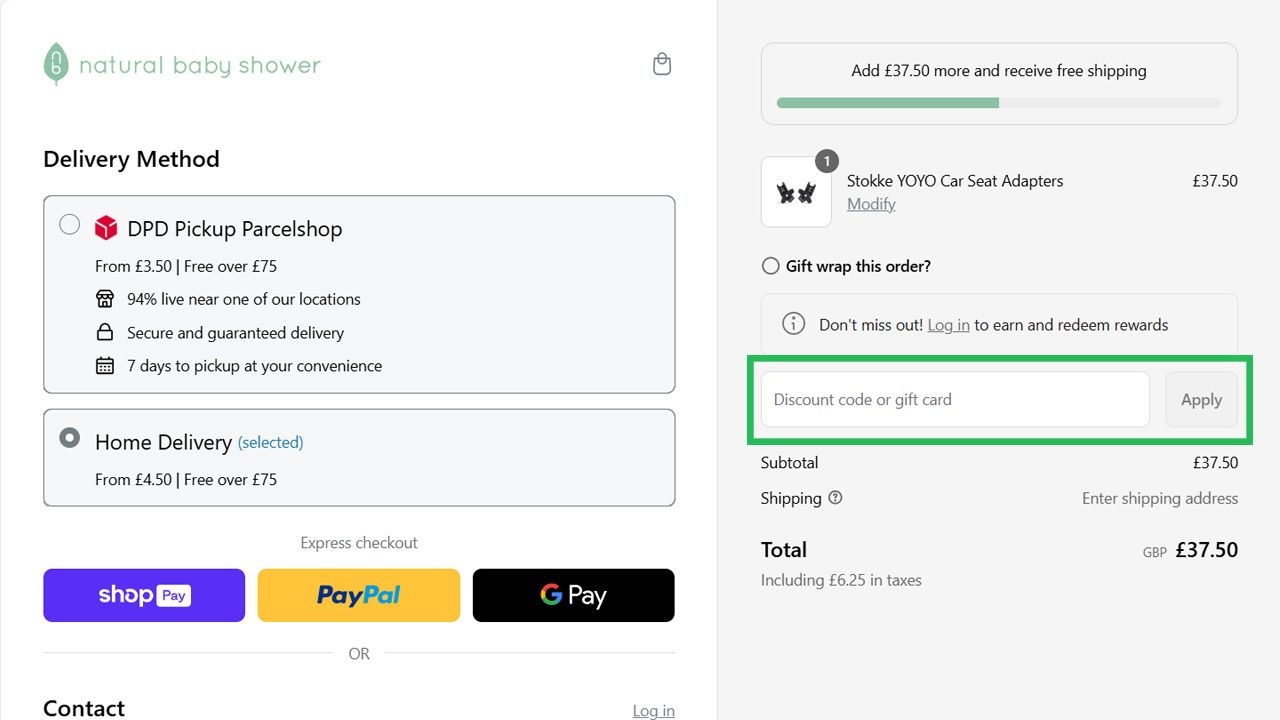Enable gift wrap for this order
The height and width of the screenshot is (720, 1280).
click(x=770, y=266)
